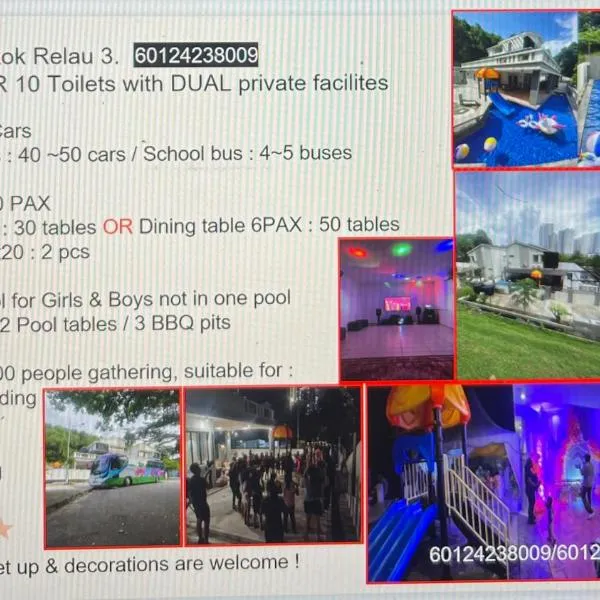
Task: Select the "Dining table 6PAX : 50 tables" text
Action: coord(268,226)
